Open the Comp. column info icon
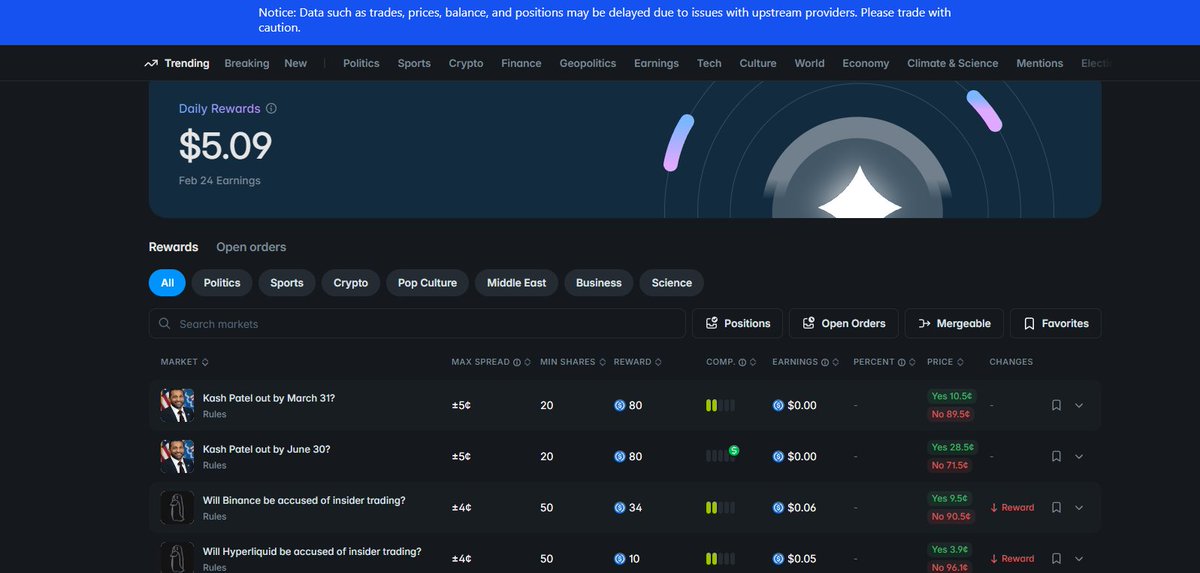 coord(742,362)
